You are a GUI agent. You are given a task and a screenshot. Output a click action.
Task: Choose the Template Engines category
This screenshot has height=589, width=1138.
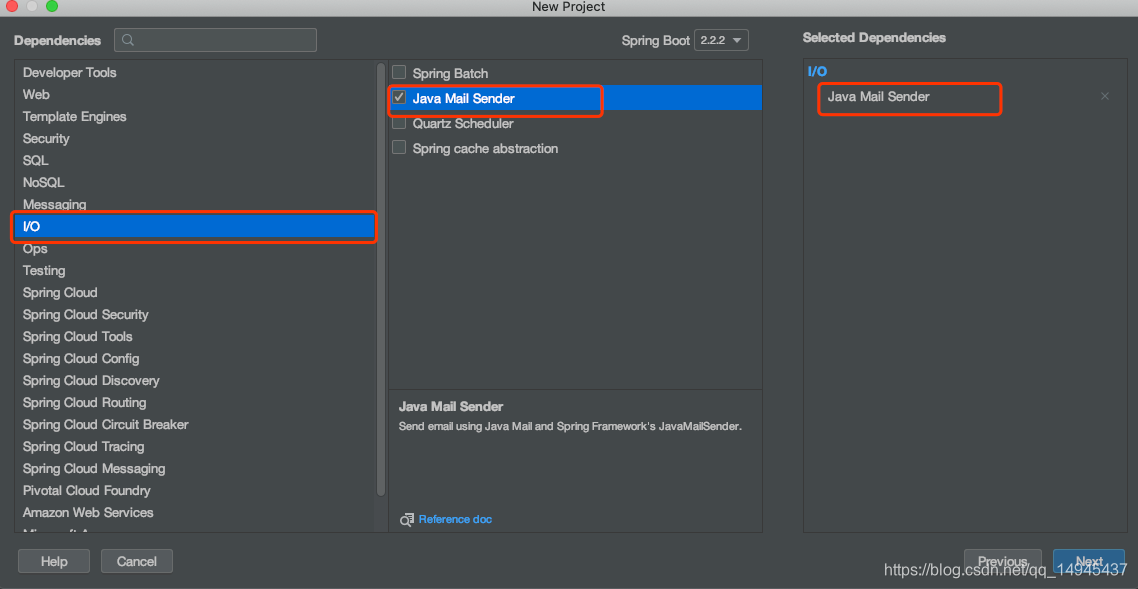point(195,116)
